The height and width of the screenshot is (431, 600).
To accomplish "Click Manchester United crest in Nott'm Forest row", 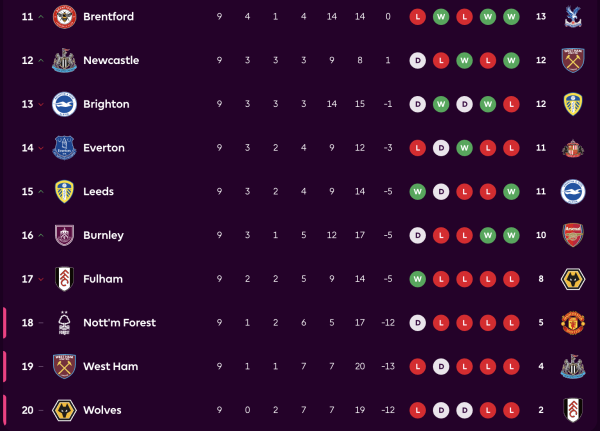I will pos(572,323).
